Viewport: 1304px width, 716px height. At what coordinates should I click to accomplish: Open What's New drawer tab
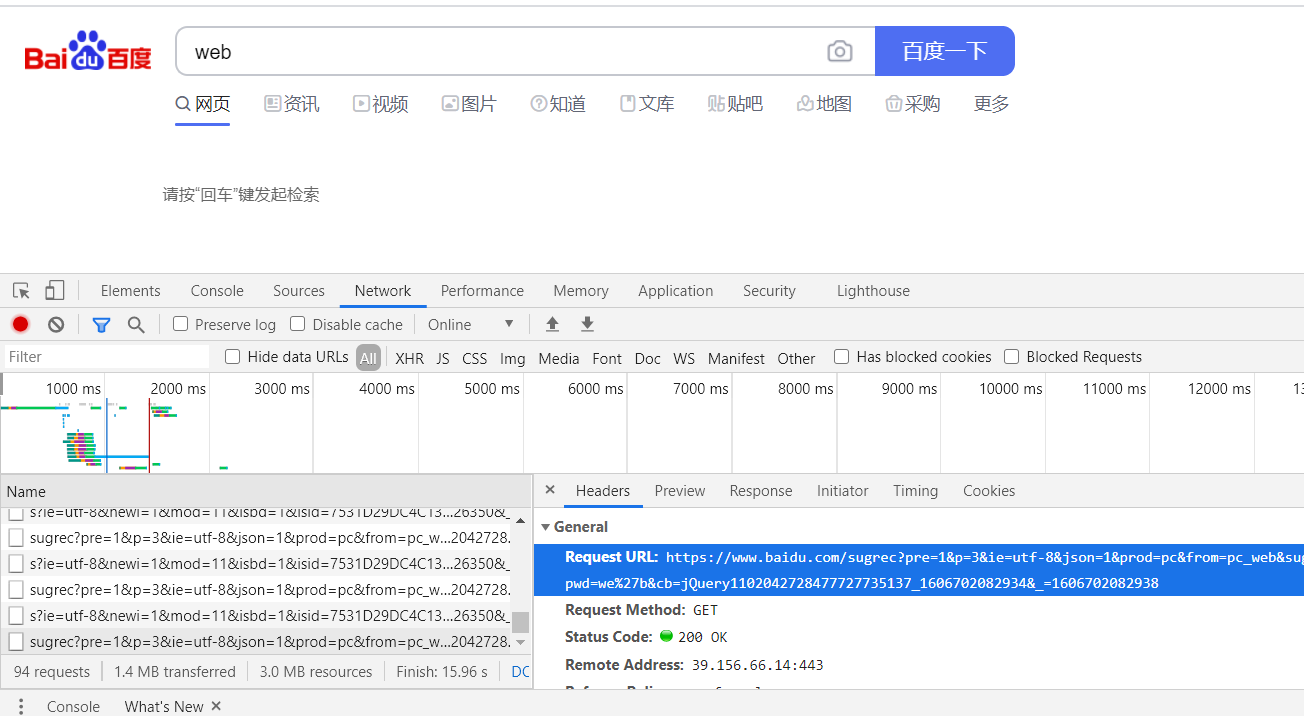click(164, 706)
